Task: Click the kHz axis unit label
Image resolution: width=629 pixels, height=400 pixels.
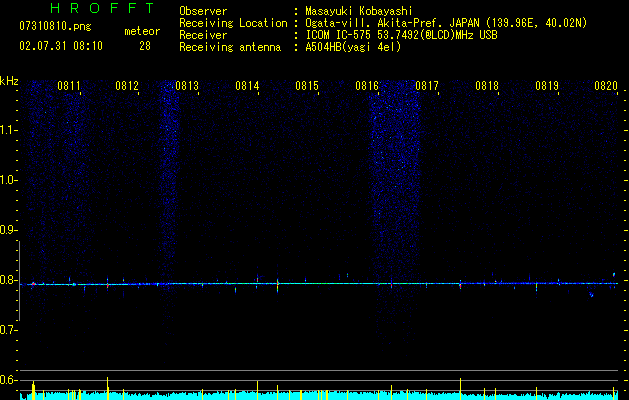Action: click(x=9, y=81)
